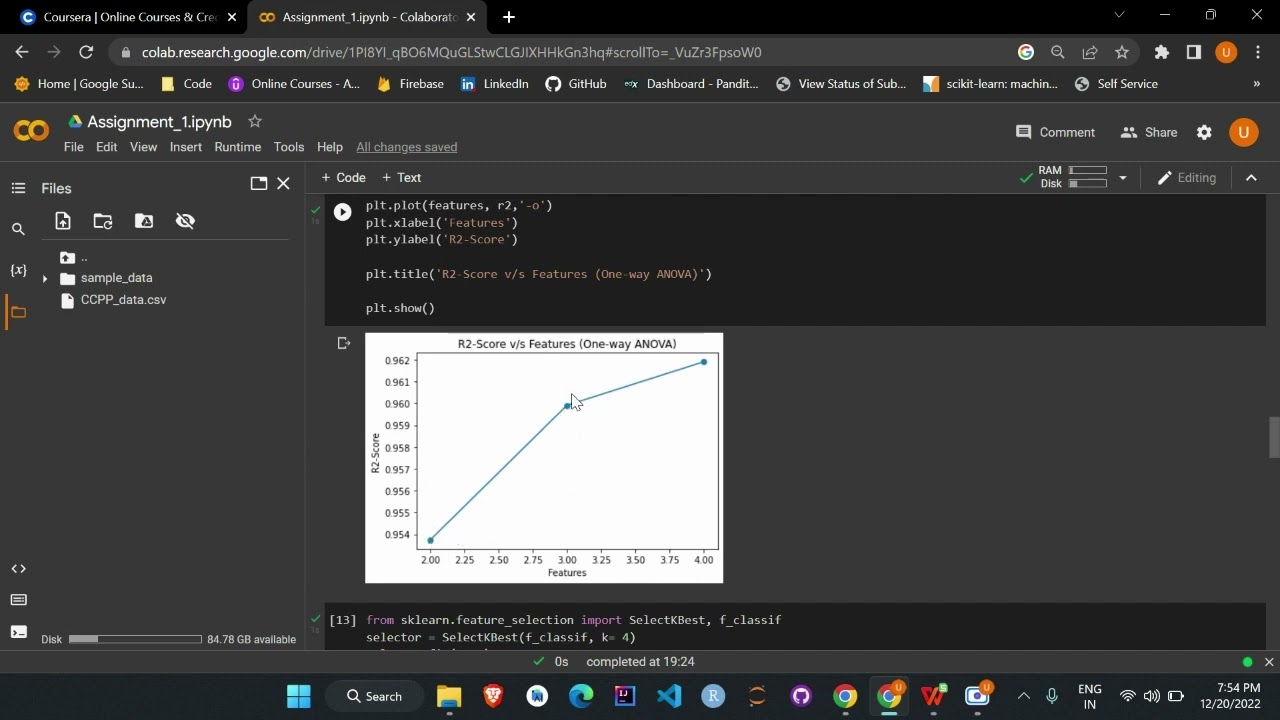Go back in browser history

pyautogui.click(x=22, y=52)
